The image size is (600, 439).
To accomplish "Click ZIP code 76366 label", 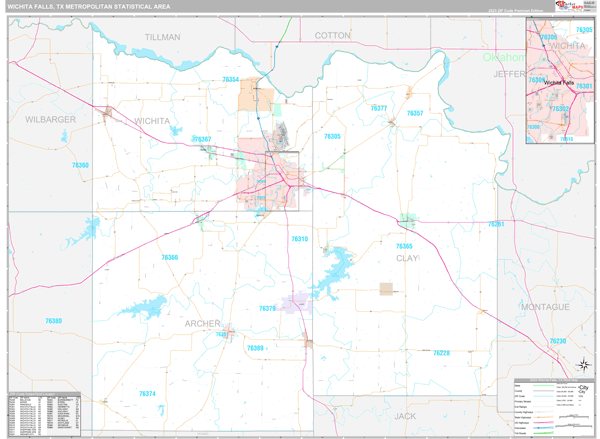I will [x=170, y=258].
